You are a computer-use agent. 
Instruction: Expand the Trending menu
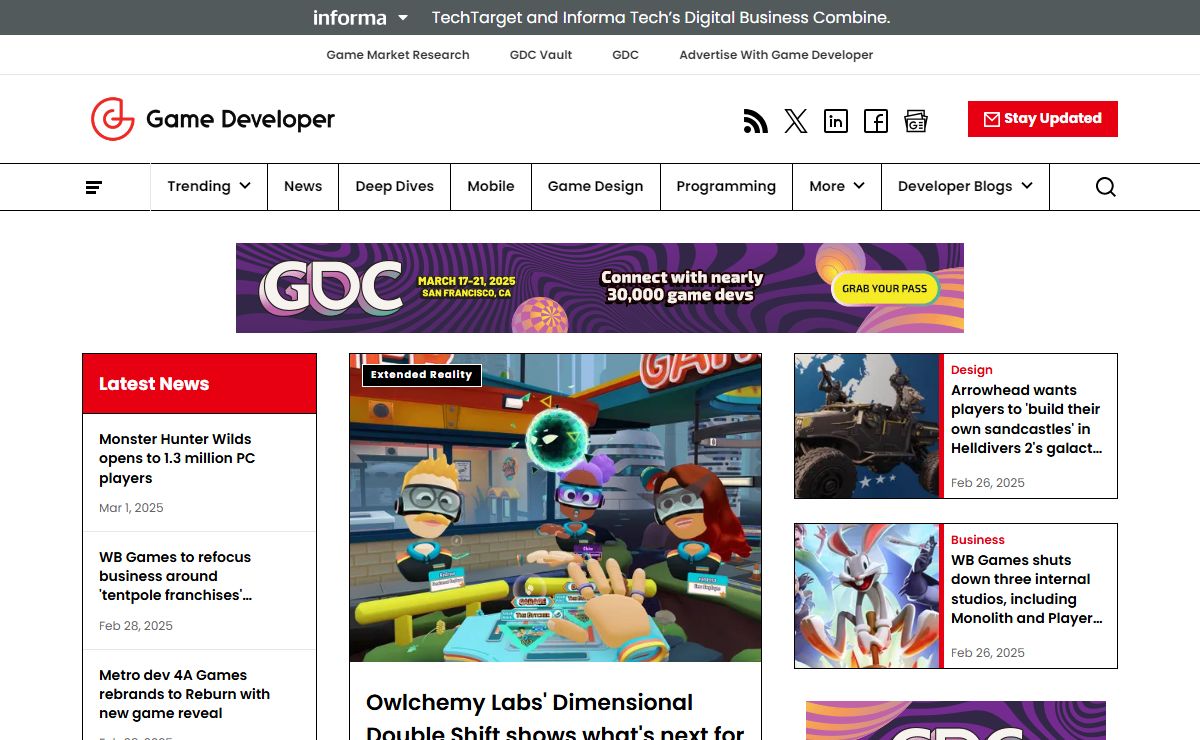point(209,187)
